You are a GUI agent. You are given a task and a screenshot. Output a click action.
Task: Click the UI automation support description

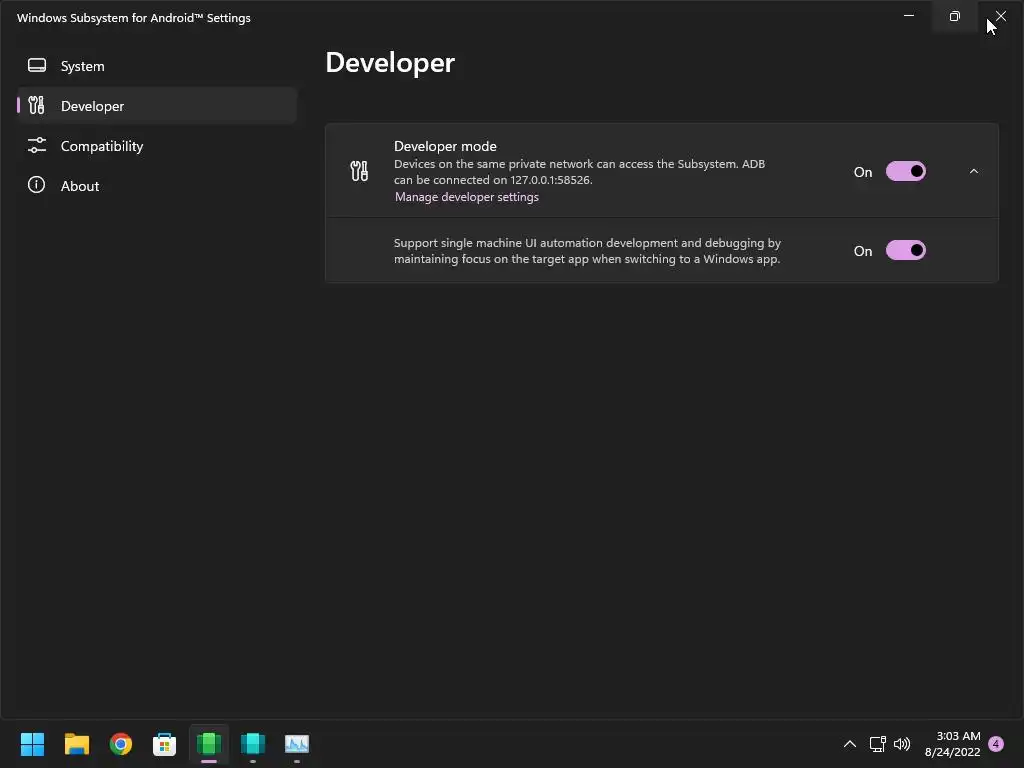(587, 251)
